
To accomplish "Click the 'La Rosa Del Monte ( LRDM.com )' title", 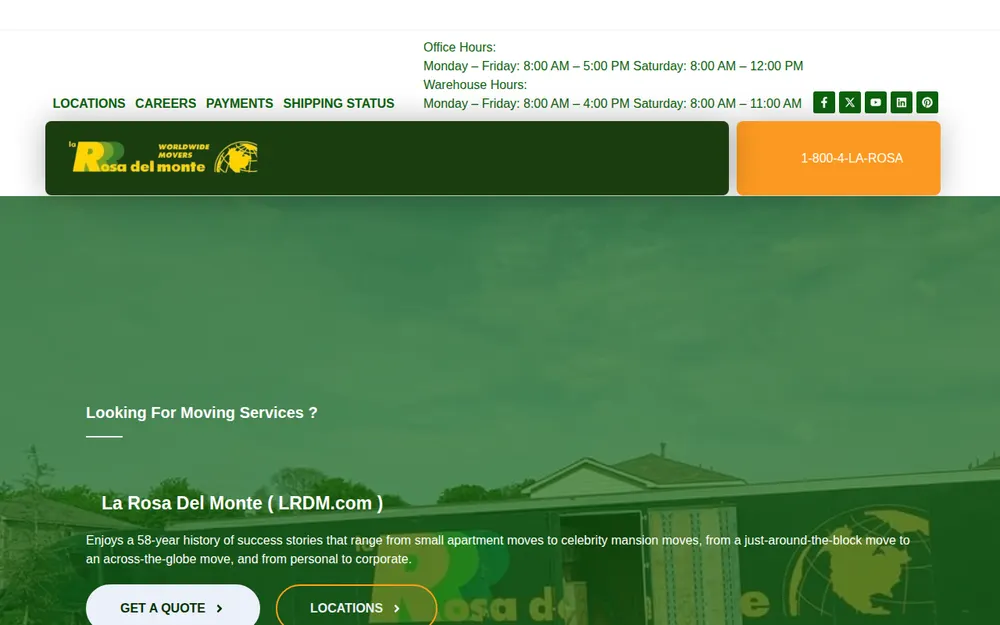I will click(x=242, y=503).
